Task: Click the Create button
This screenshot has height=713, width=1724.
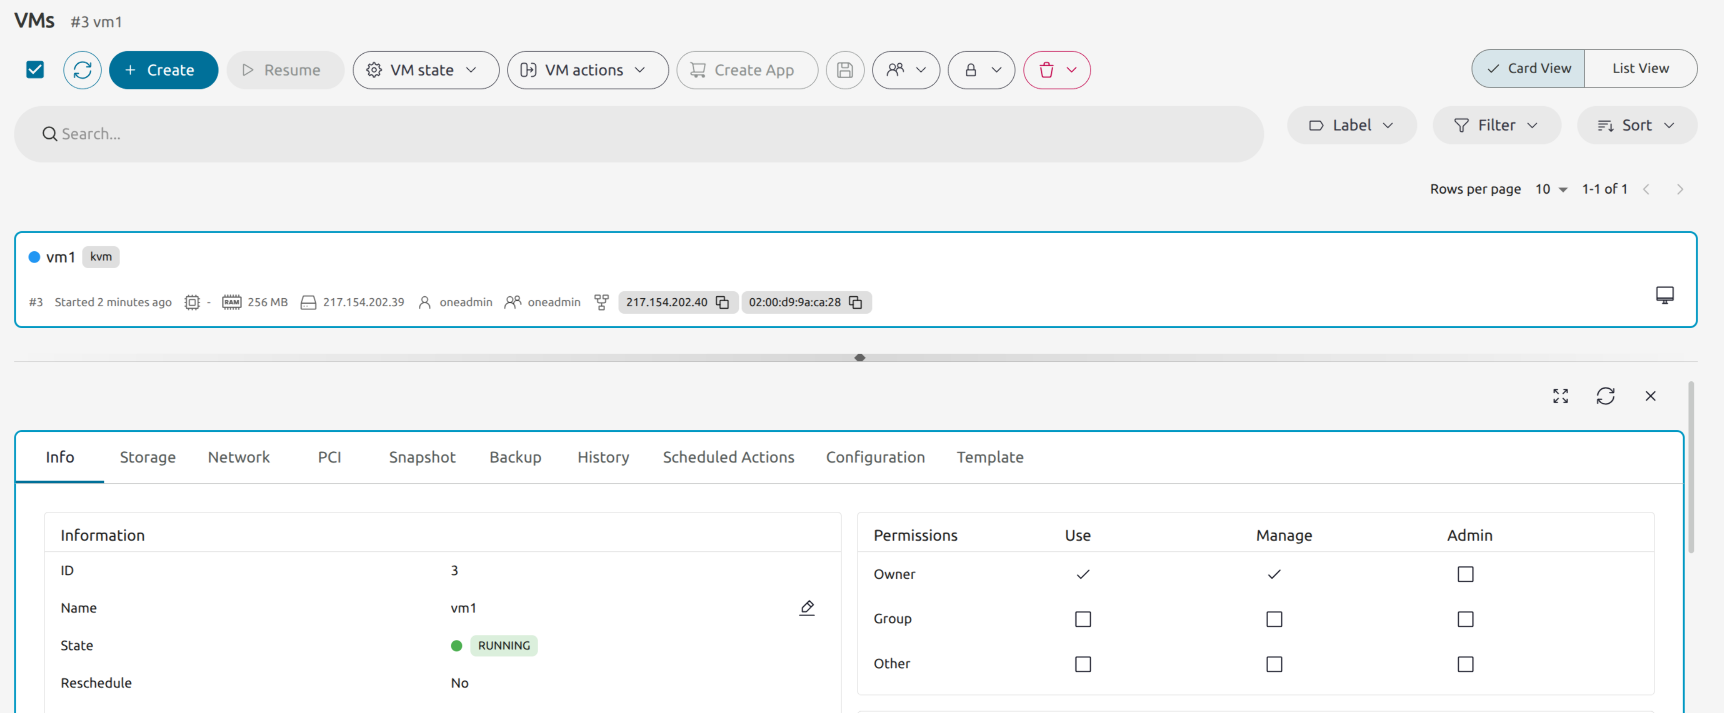Action: click(163, 70)
